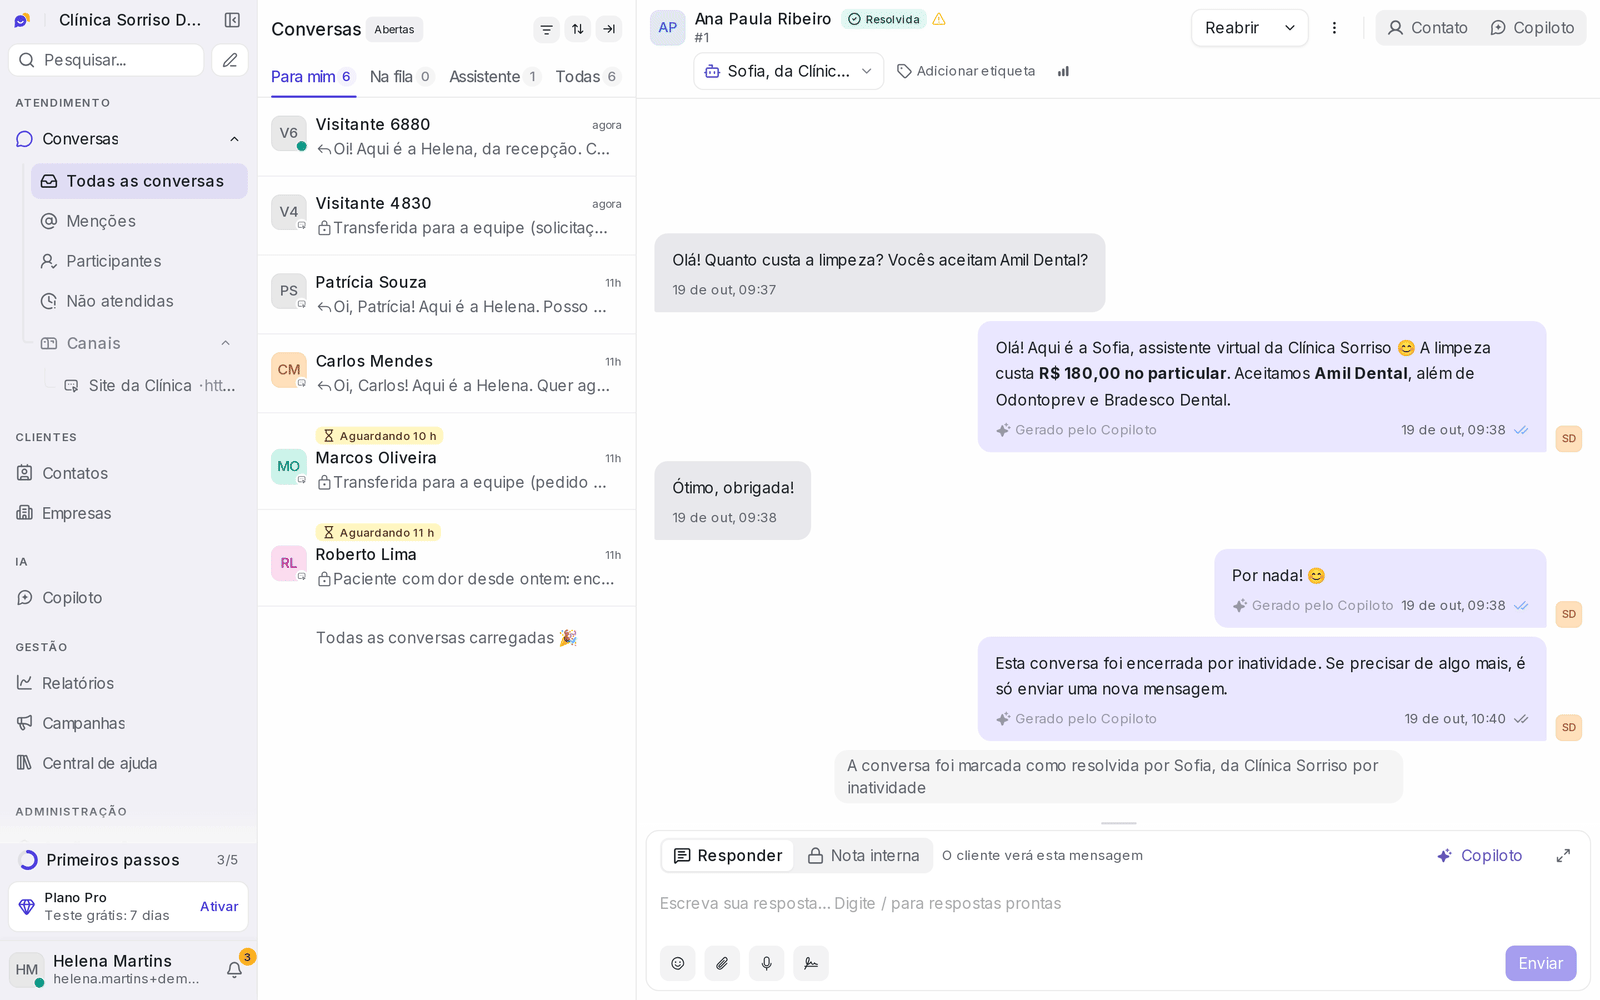1600x1000 pixels.
Task: Click Ana Paula Ribeiro AP avatar
Action: click(x=668, y=28)
